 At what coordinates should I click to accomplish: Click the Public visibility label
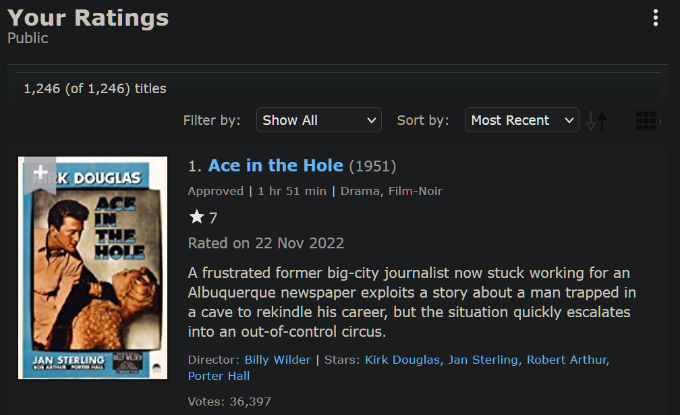(x=28, y=39)
